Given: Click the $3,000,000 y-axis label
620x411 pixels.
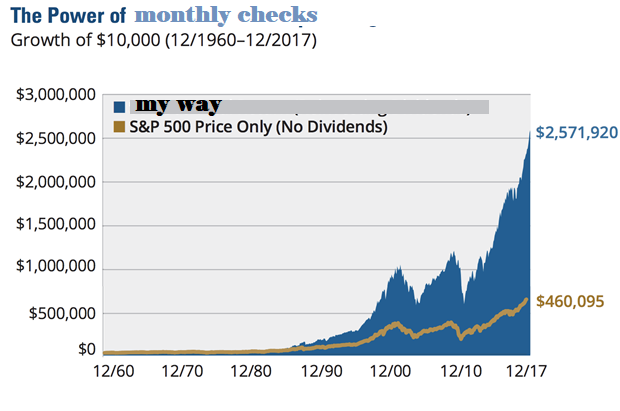Looking at the screenshot, I should point(56,95).
